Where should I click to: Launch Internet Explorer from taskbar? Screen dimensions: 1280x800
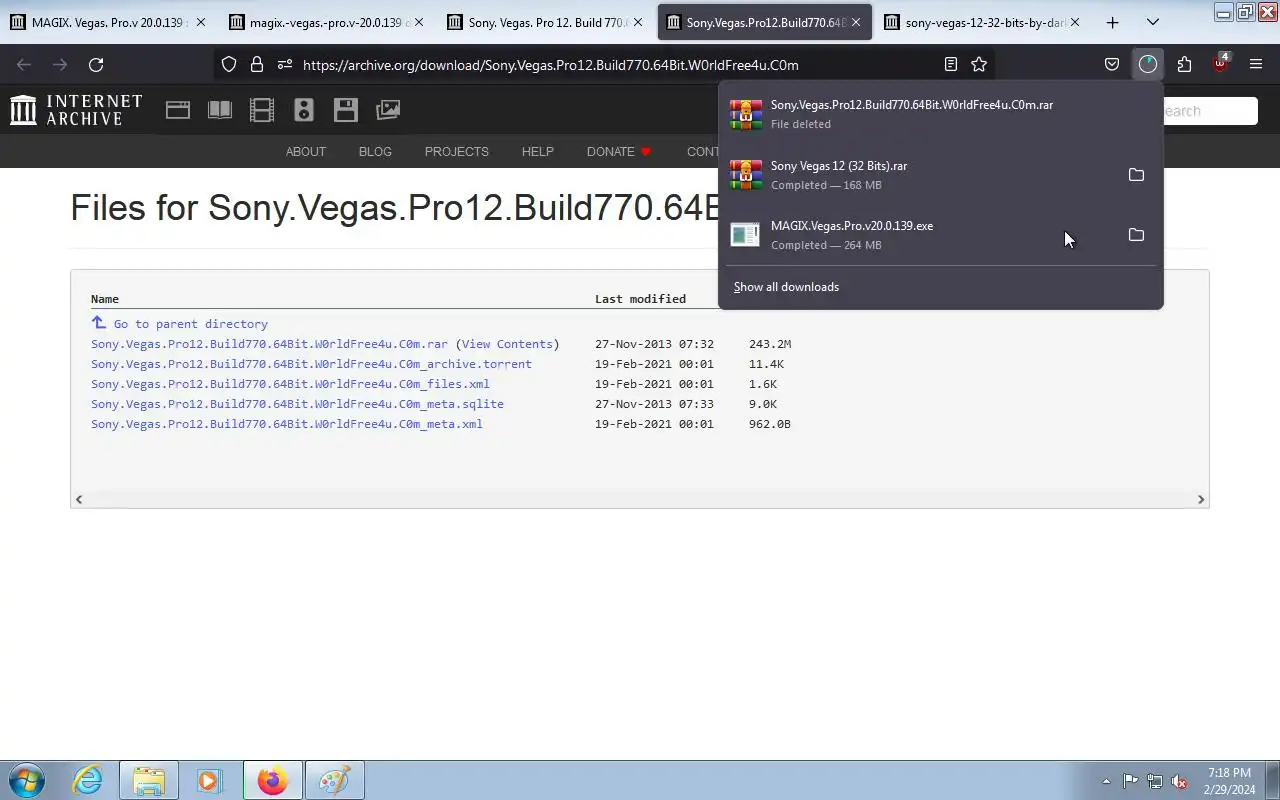(88, 780)
